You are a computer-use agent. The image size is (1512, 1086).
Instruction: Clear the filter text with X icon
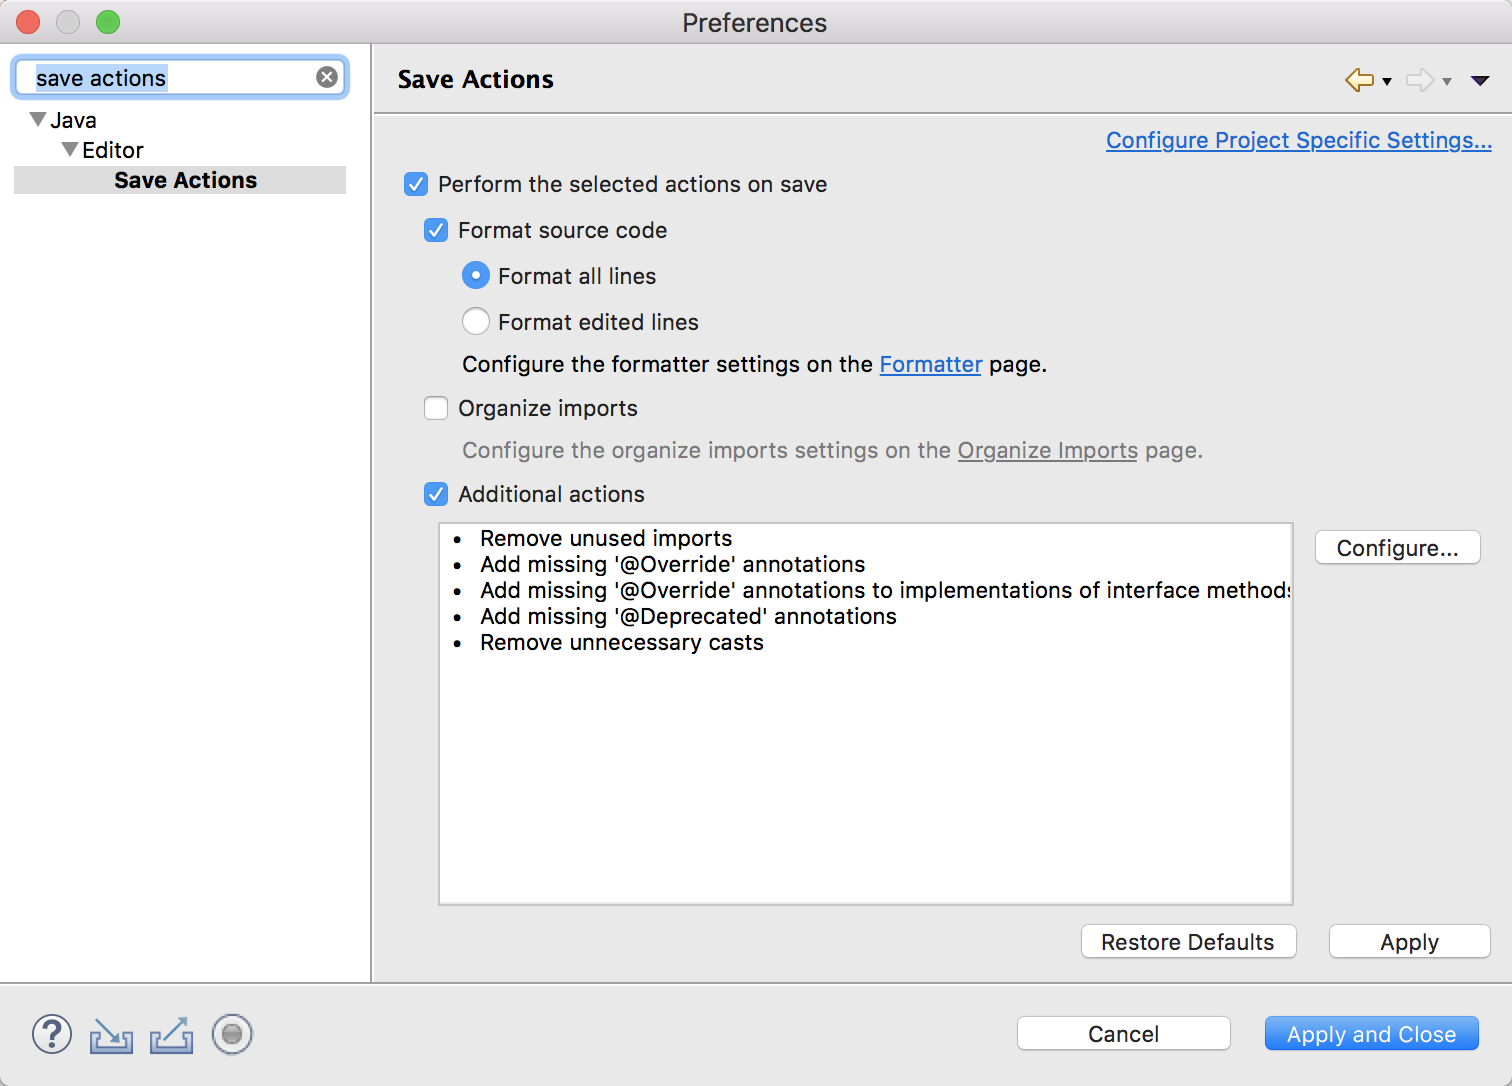(327, 77)
